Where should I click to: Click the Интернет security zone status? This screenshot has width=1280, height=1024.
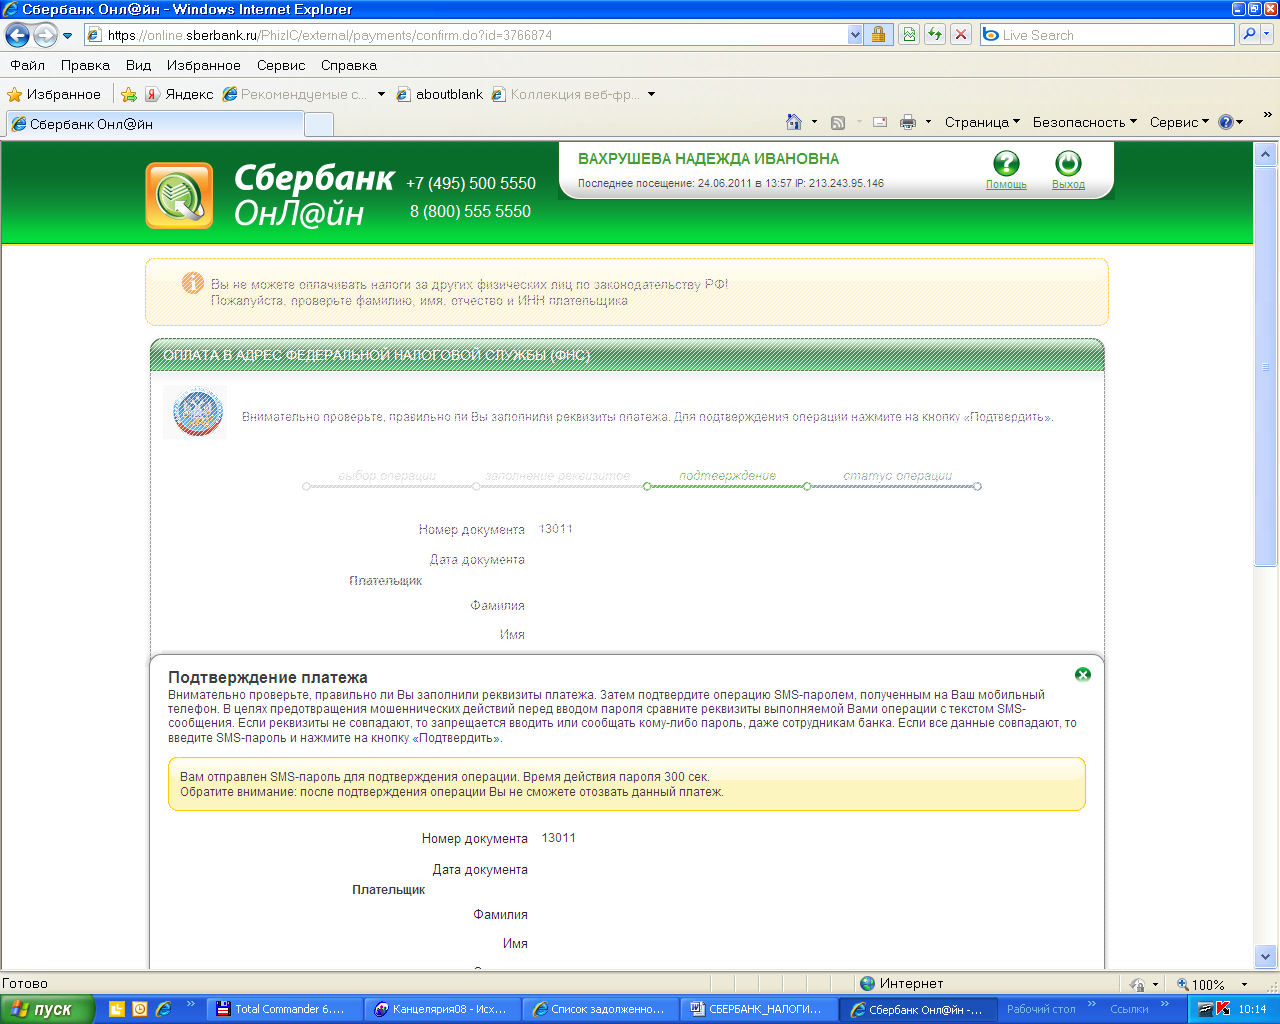point(901,984)
